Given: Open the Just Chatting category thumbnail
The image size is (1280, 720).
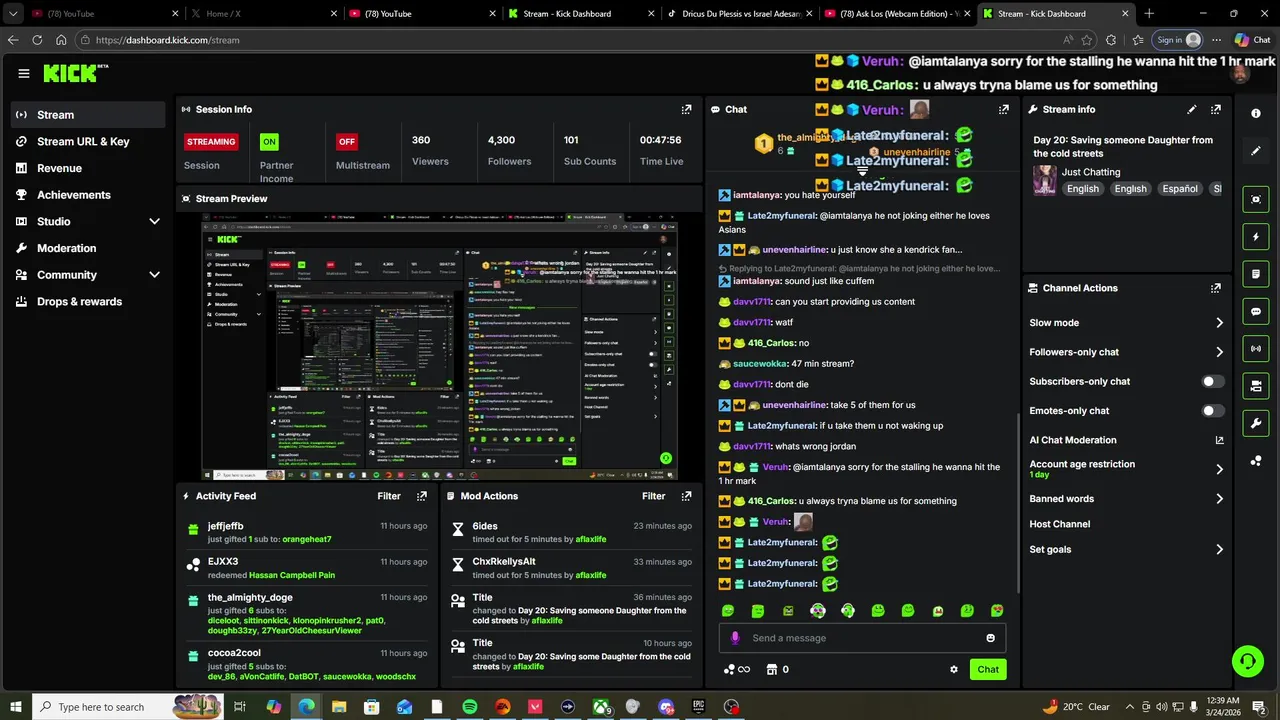Looking at the screenshot, I should pos(1045,180).
